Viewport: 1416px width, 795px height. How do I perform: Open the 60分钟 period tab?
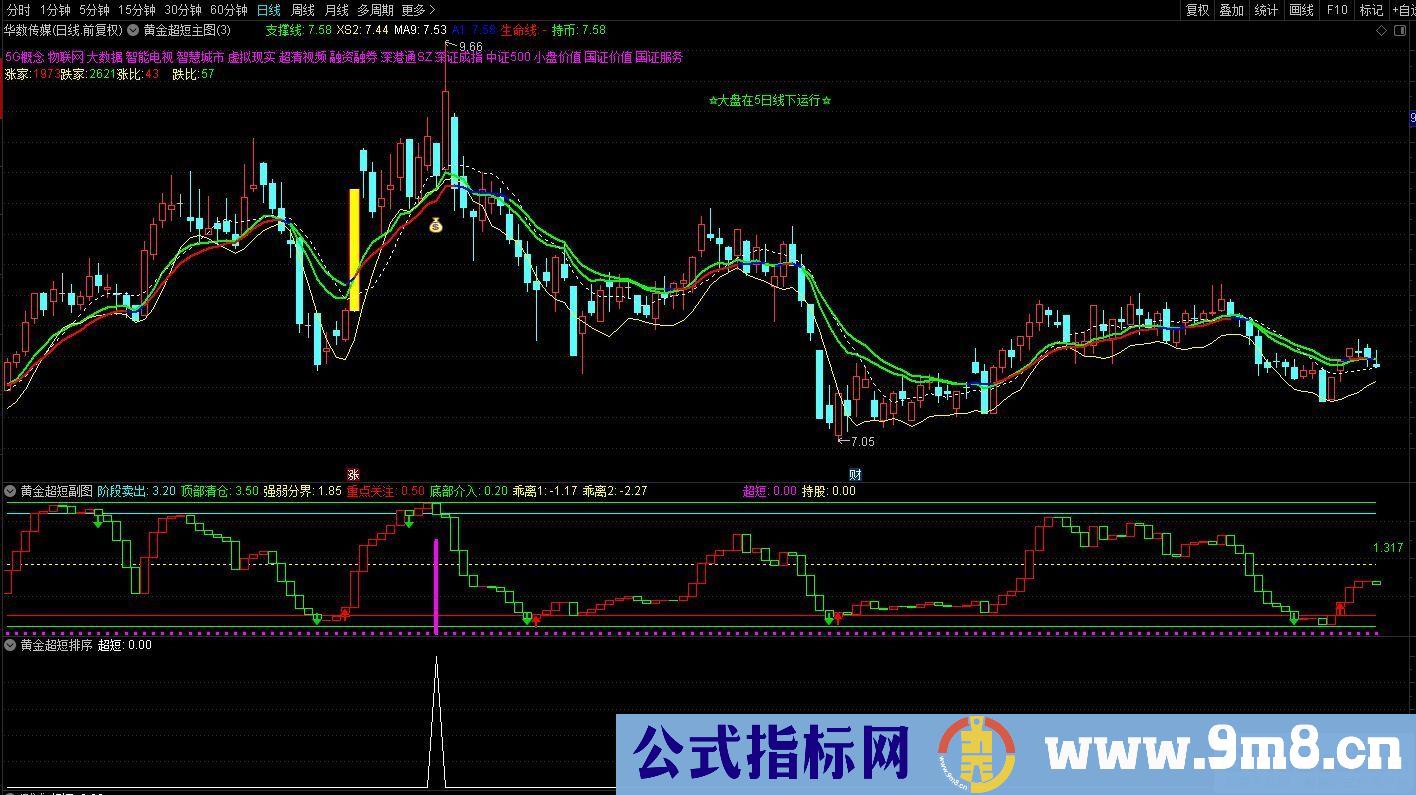coord(229,10)
